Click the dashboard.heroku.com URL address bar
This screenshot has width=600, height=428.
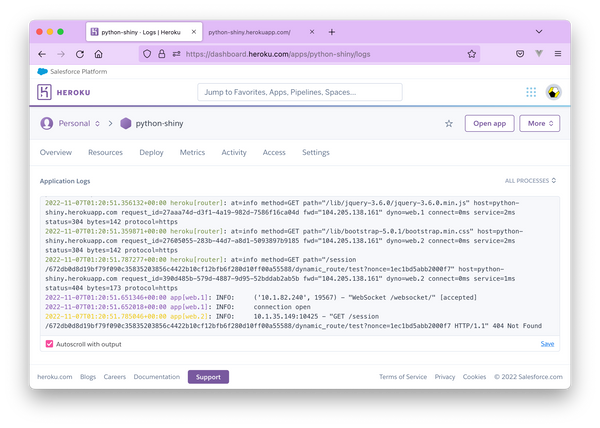point(309,54)
